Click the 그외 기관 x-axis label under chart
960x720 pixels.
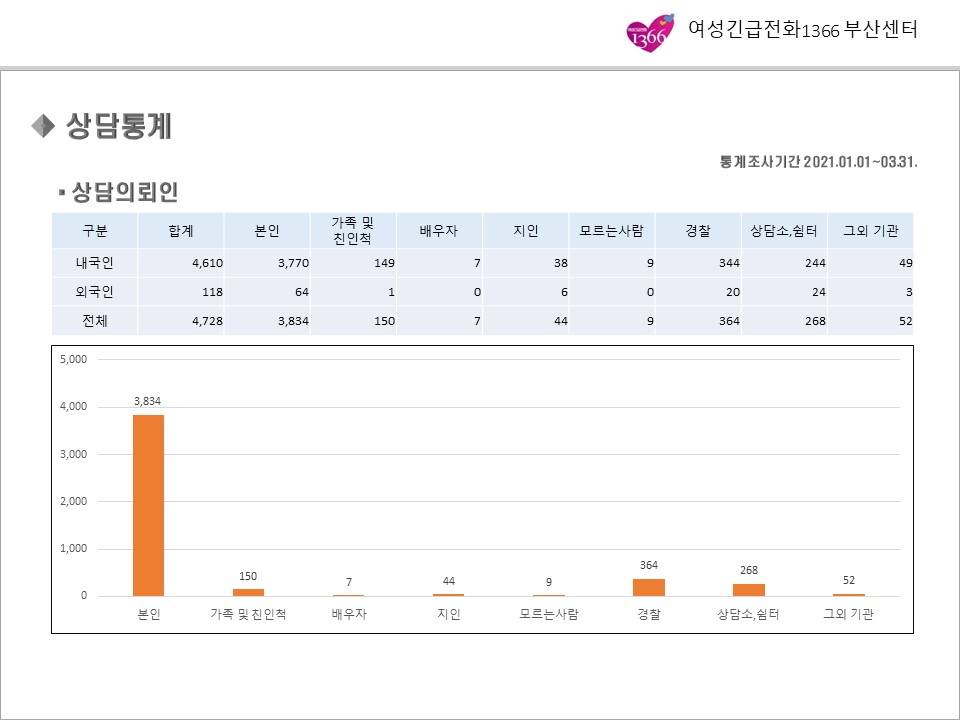(849, 614)
